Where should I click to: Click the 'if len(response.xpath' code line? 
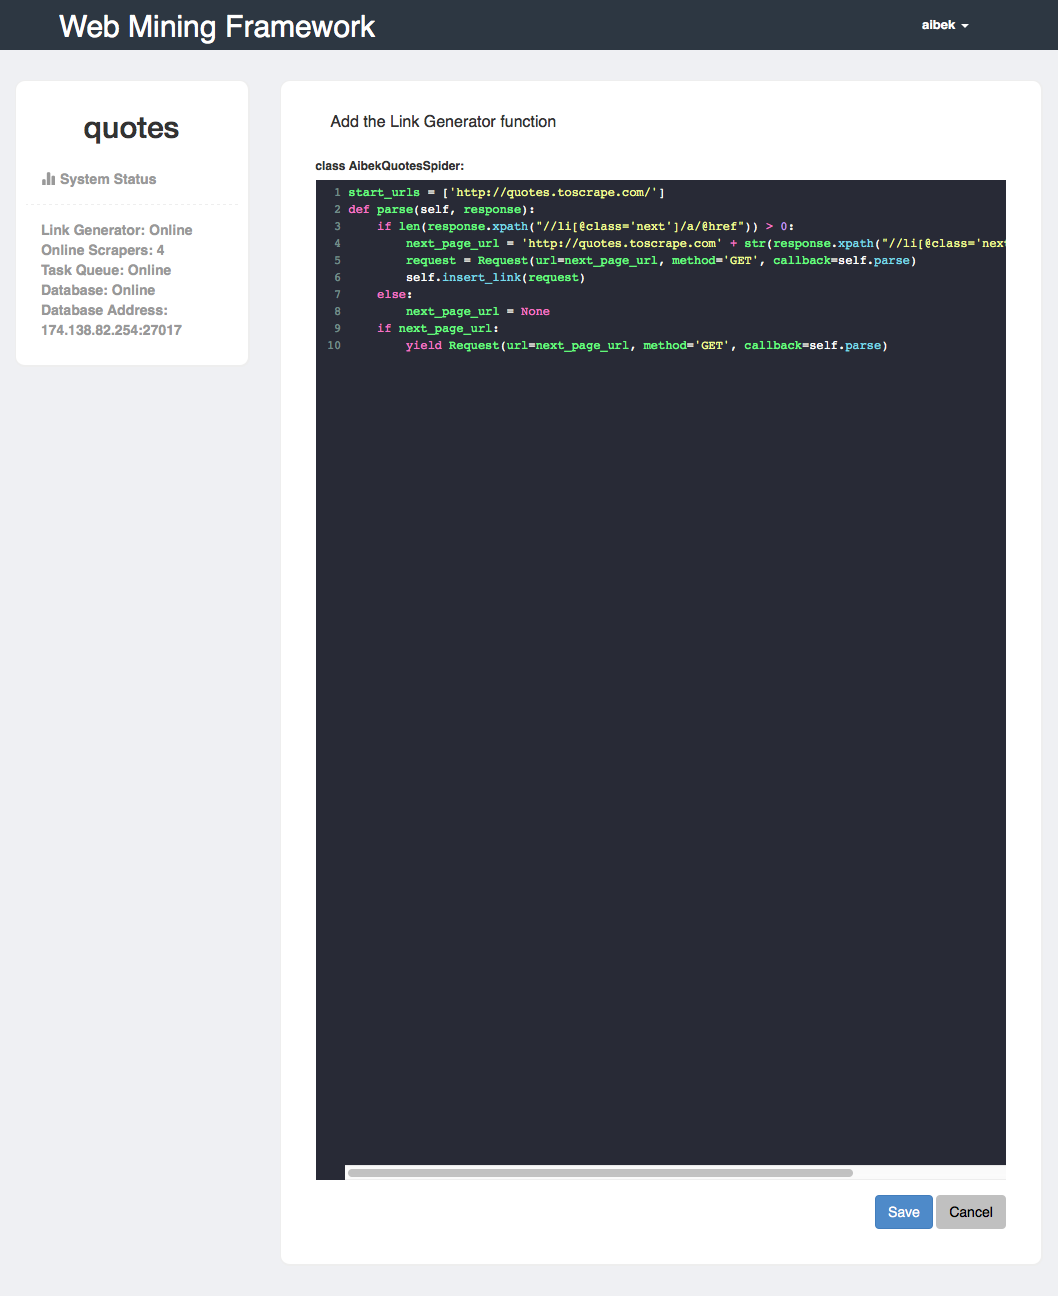pyautogui.click(x=585, y=226)
